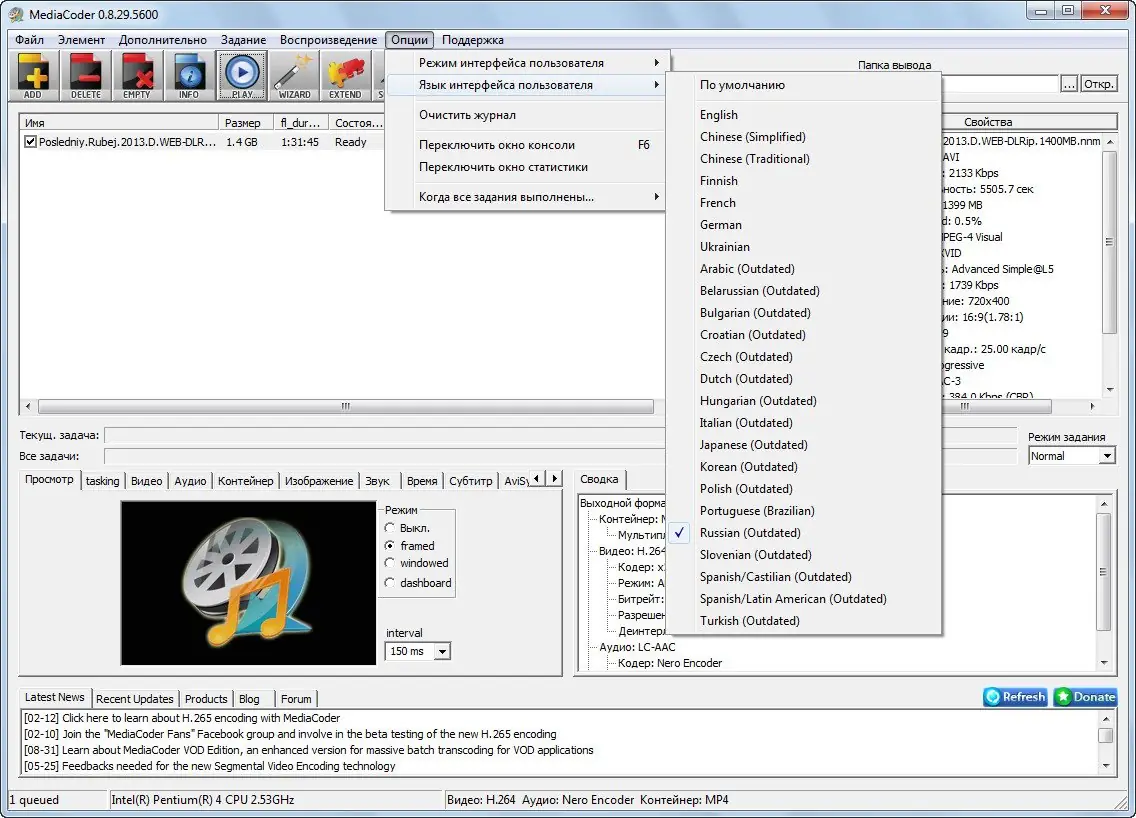
Task: Open the Элемент menu
Action: coord(81,40)
